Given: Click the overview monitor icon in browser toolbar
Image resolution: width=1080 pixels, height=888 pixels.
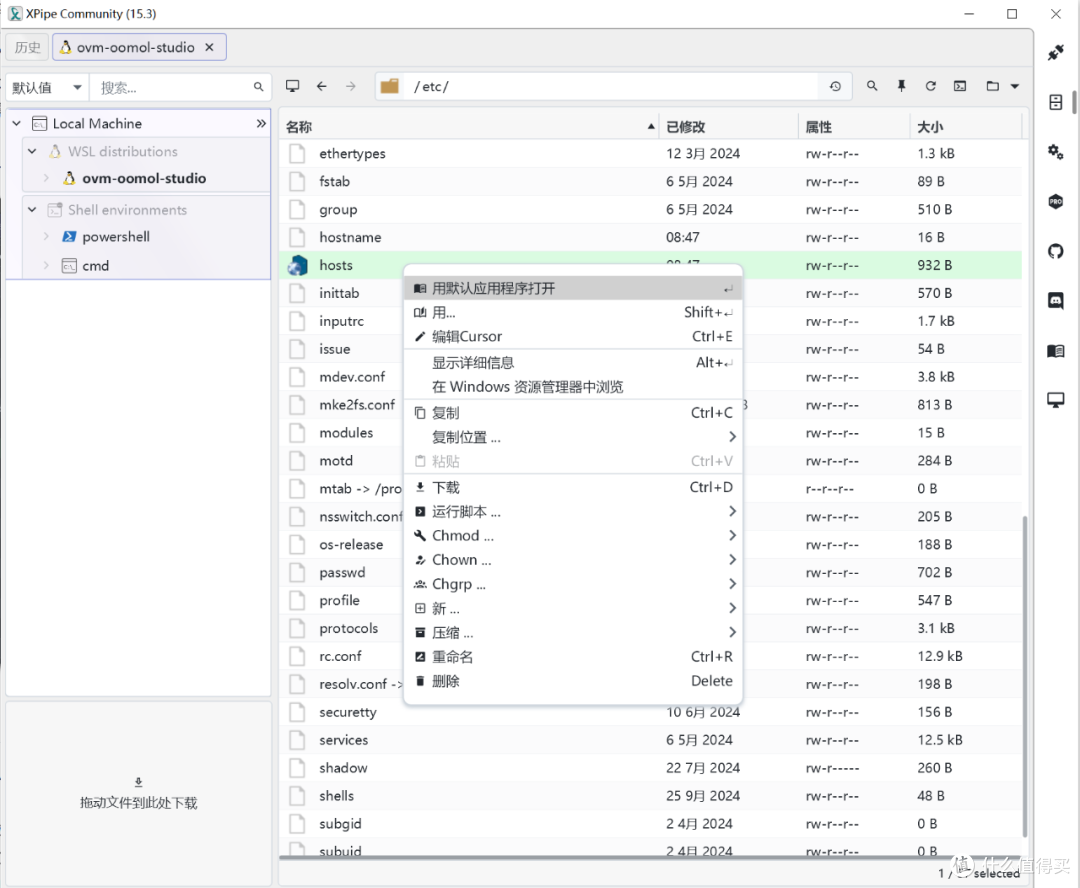Looking at the screenshot, I should click(x=293, y=86).
